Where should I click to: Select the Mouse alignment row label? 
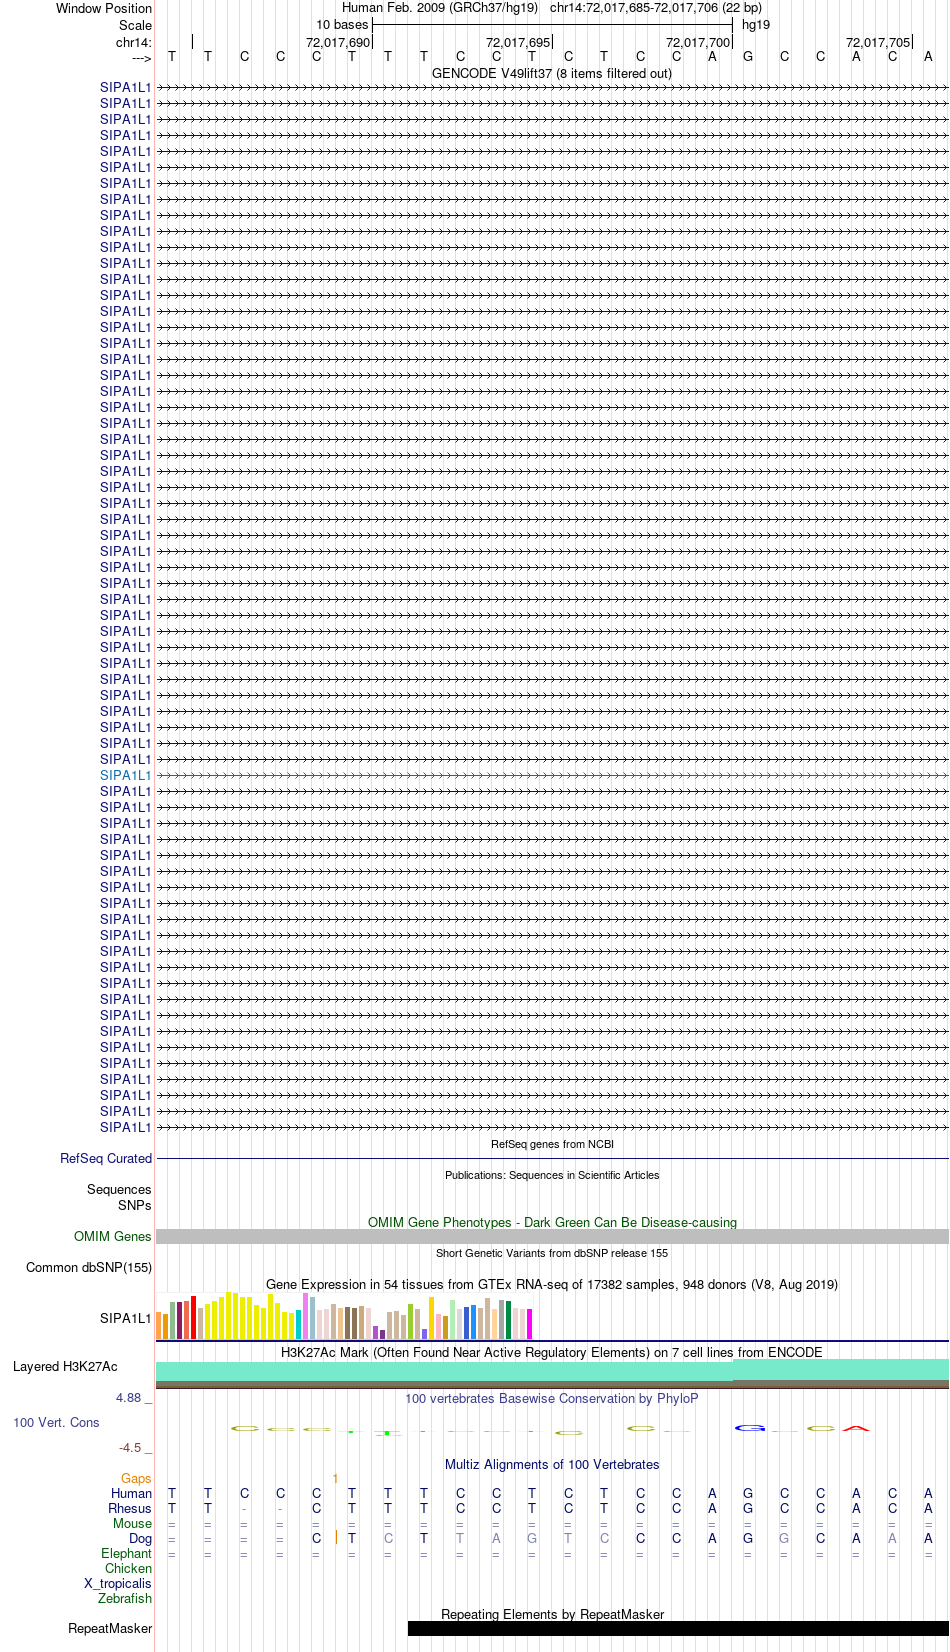pyautogui.click(x=132, y=1523)
